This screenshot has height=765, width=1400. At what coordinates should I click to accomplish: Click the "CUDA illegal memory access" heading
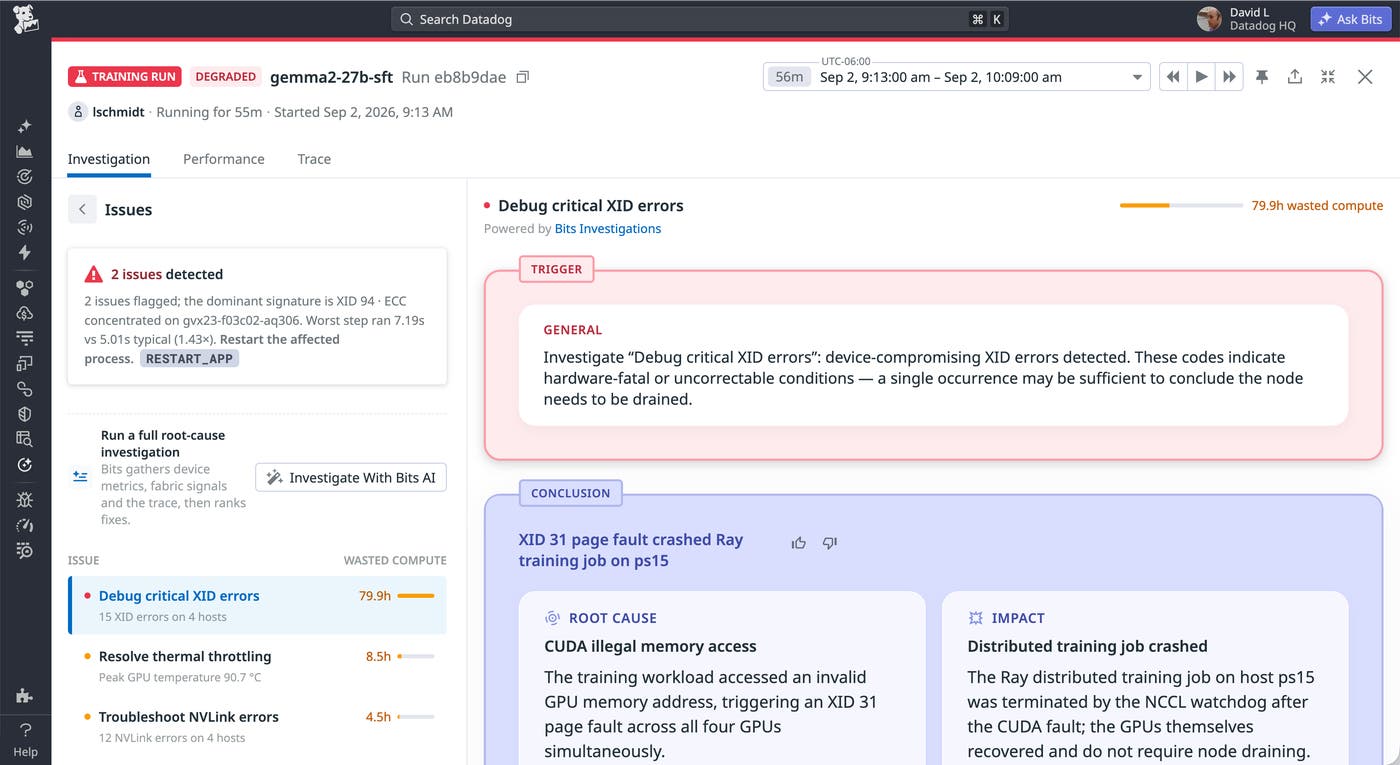tap(650, 646)
